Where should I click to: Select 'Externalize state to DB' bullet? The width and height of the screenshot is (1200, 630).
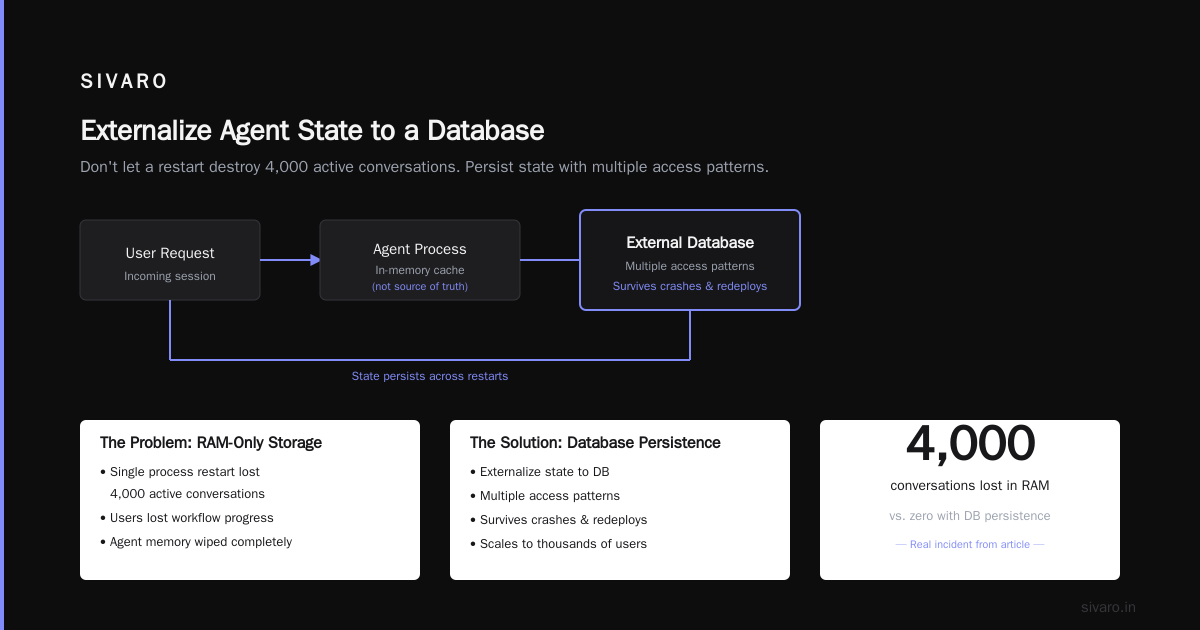(x=539, y=472)
